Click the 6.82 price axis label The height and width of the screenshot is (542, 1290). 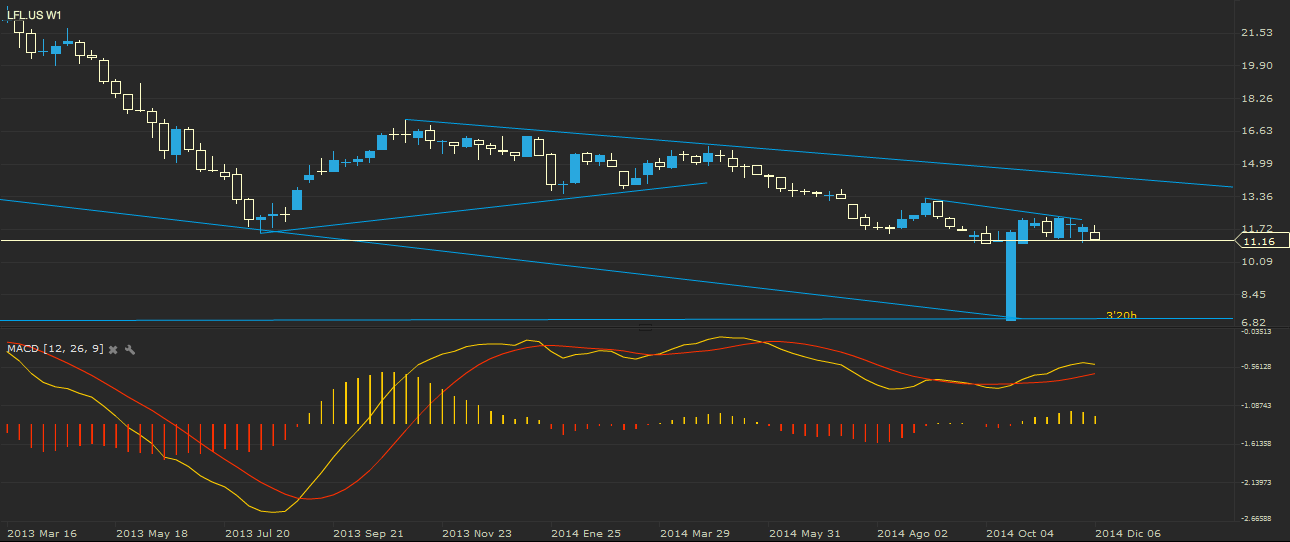point(1256,324)
